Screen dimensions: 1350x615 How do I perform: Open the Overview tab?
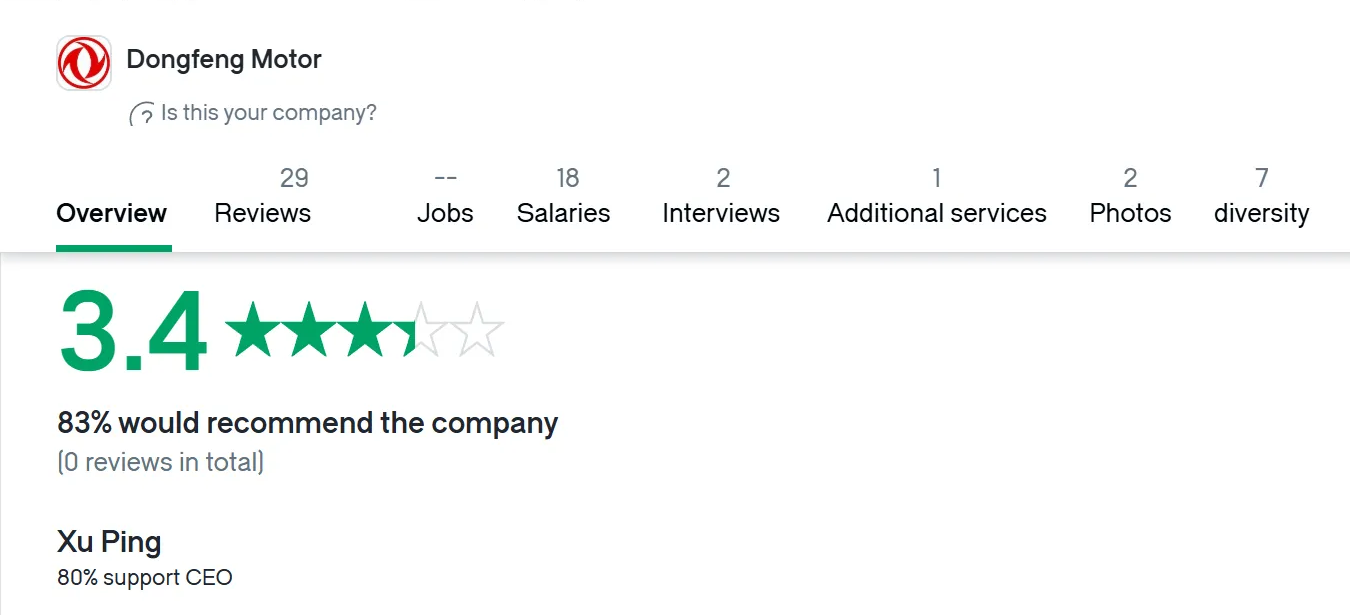(x=112, y=213)
